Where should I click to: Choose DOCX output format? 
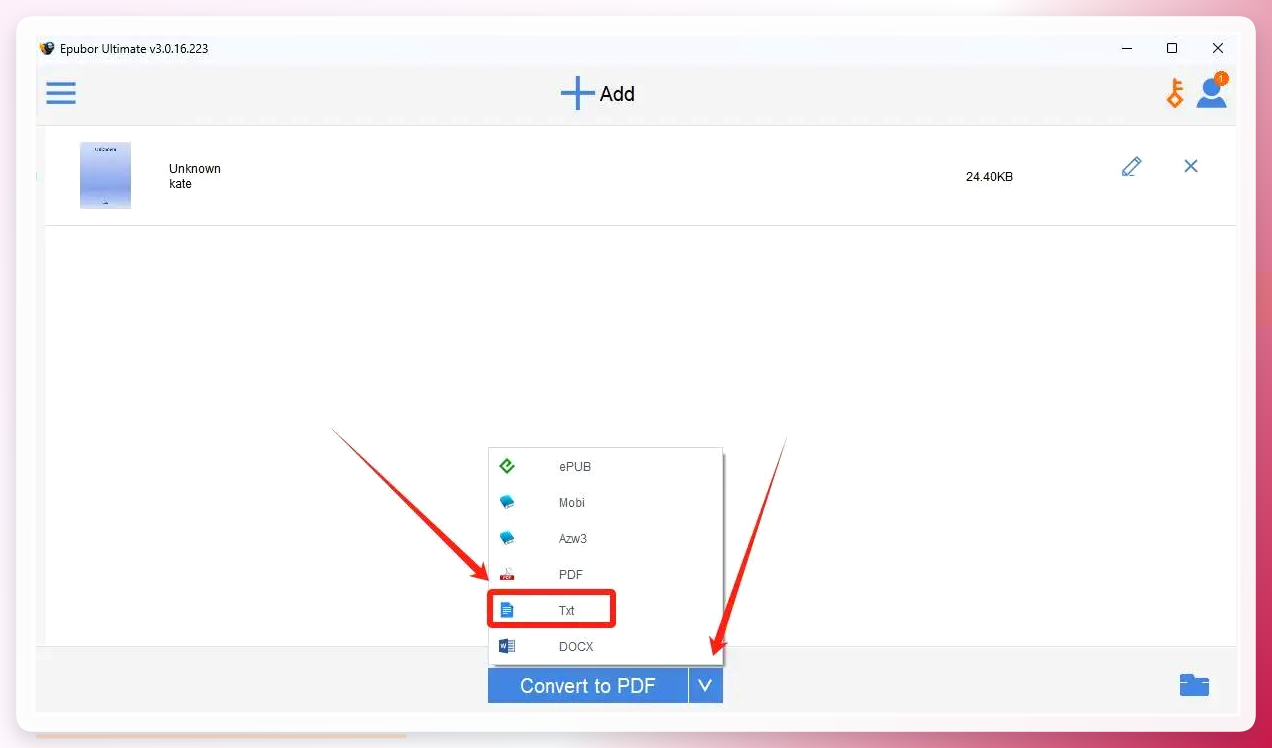pos(605,647)
